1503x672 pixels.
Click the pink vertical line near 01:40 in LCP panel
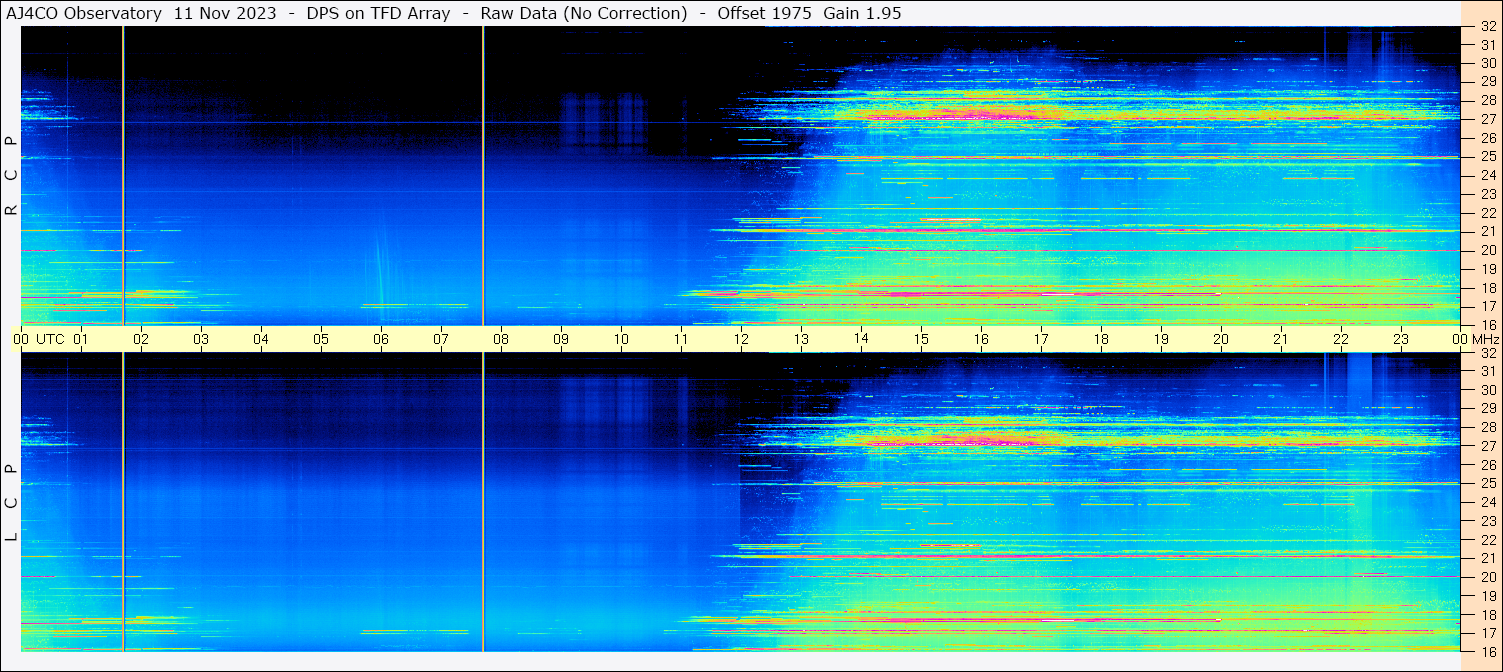coord(123,500)
